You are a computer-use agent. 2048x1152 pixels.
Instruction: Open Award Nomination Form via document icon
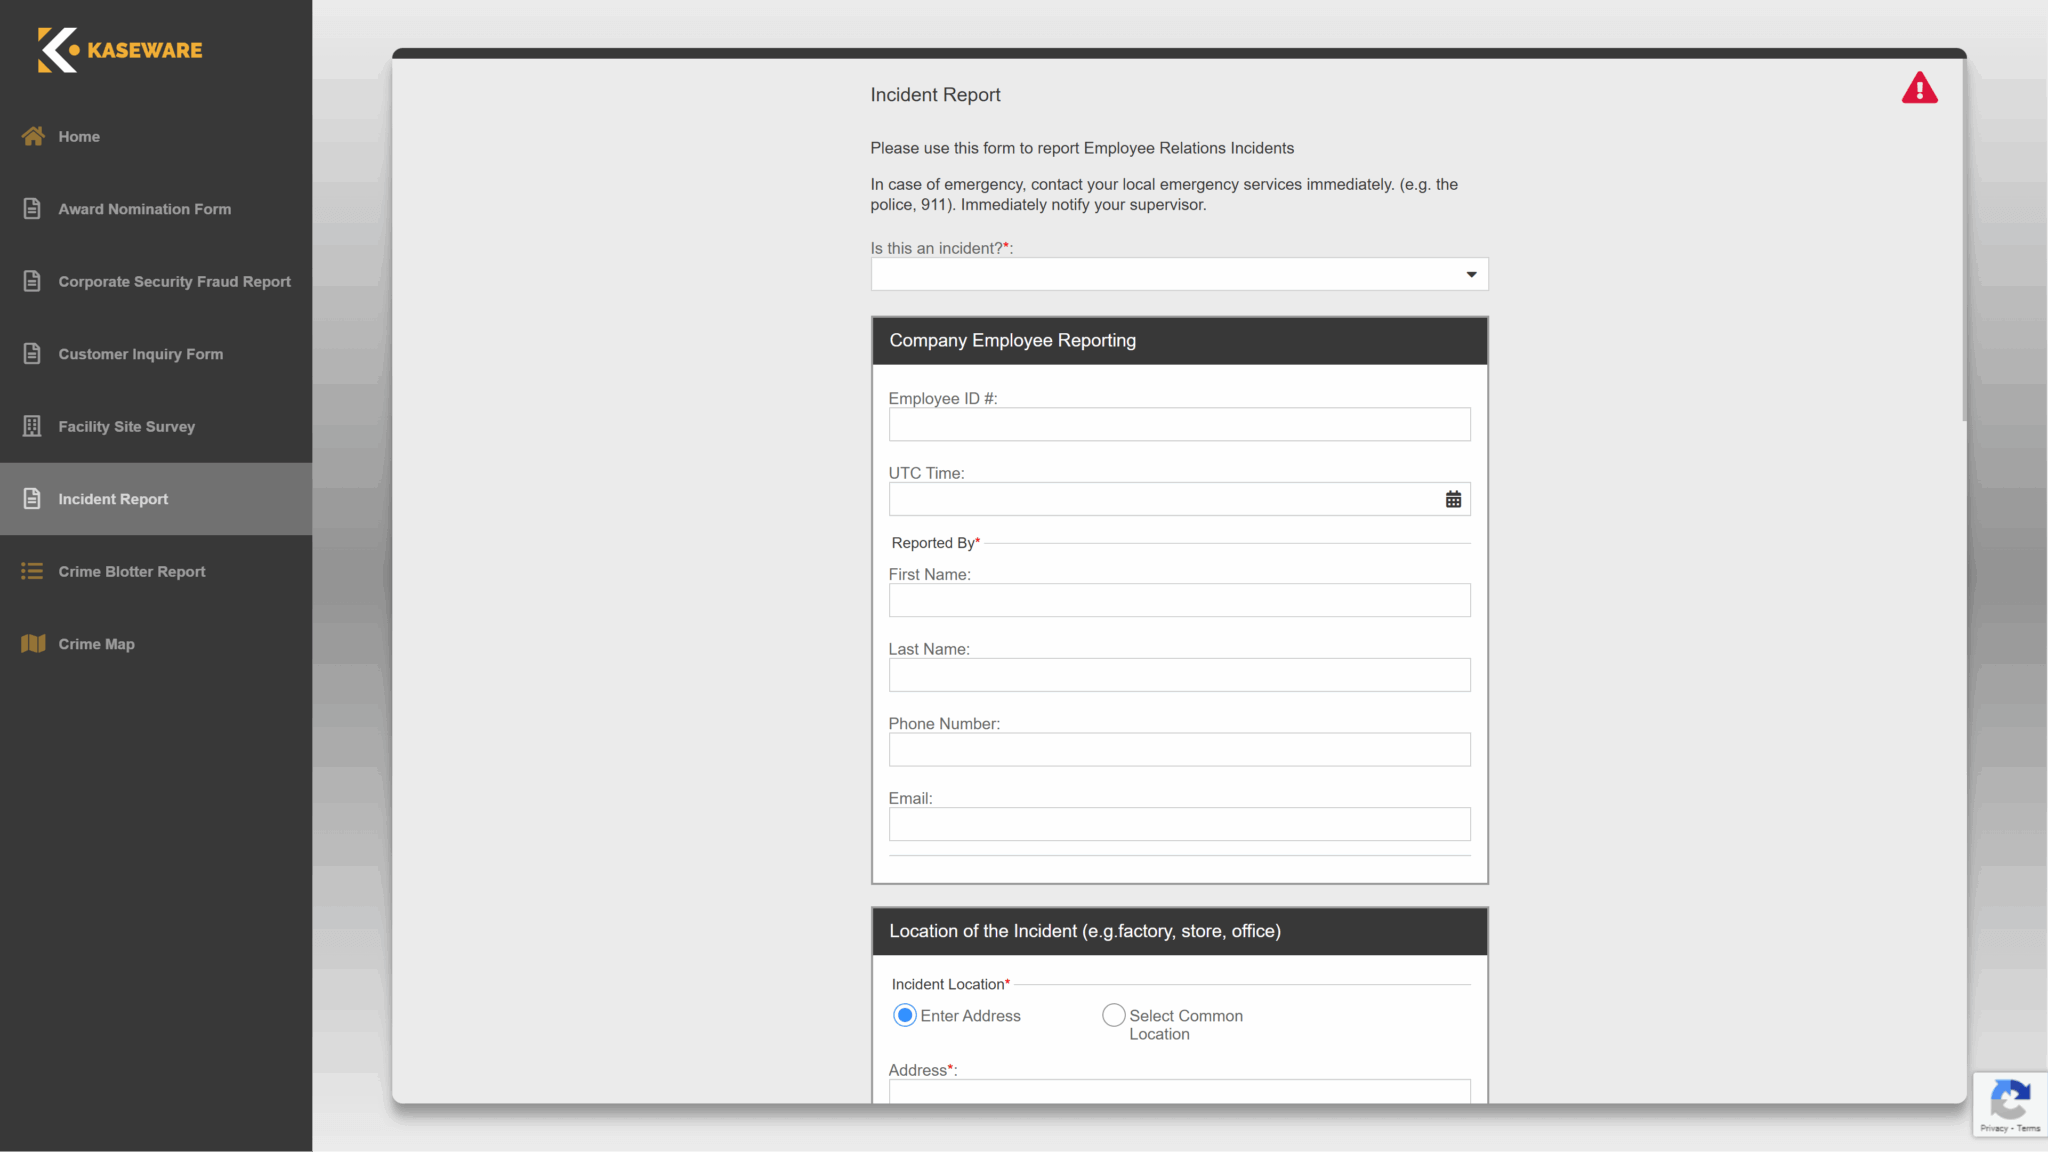pyautogui.click(x=31, y=208)
